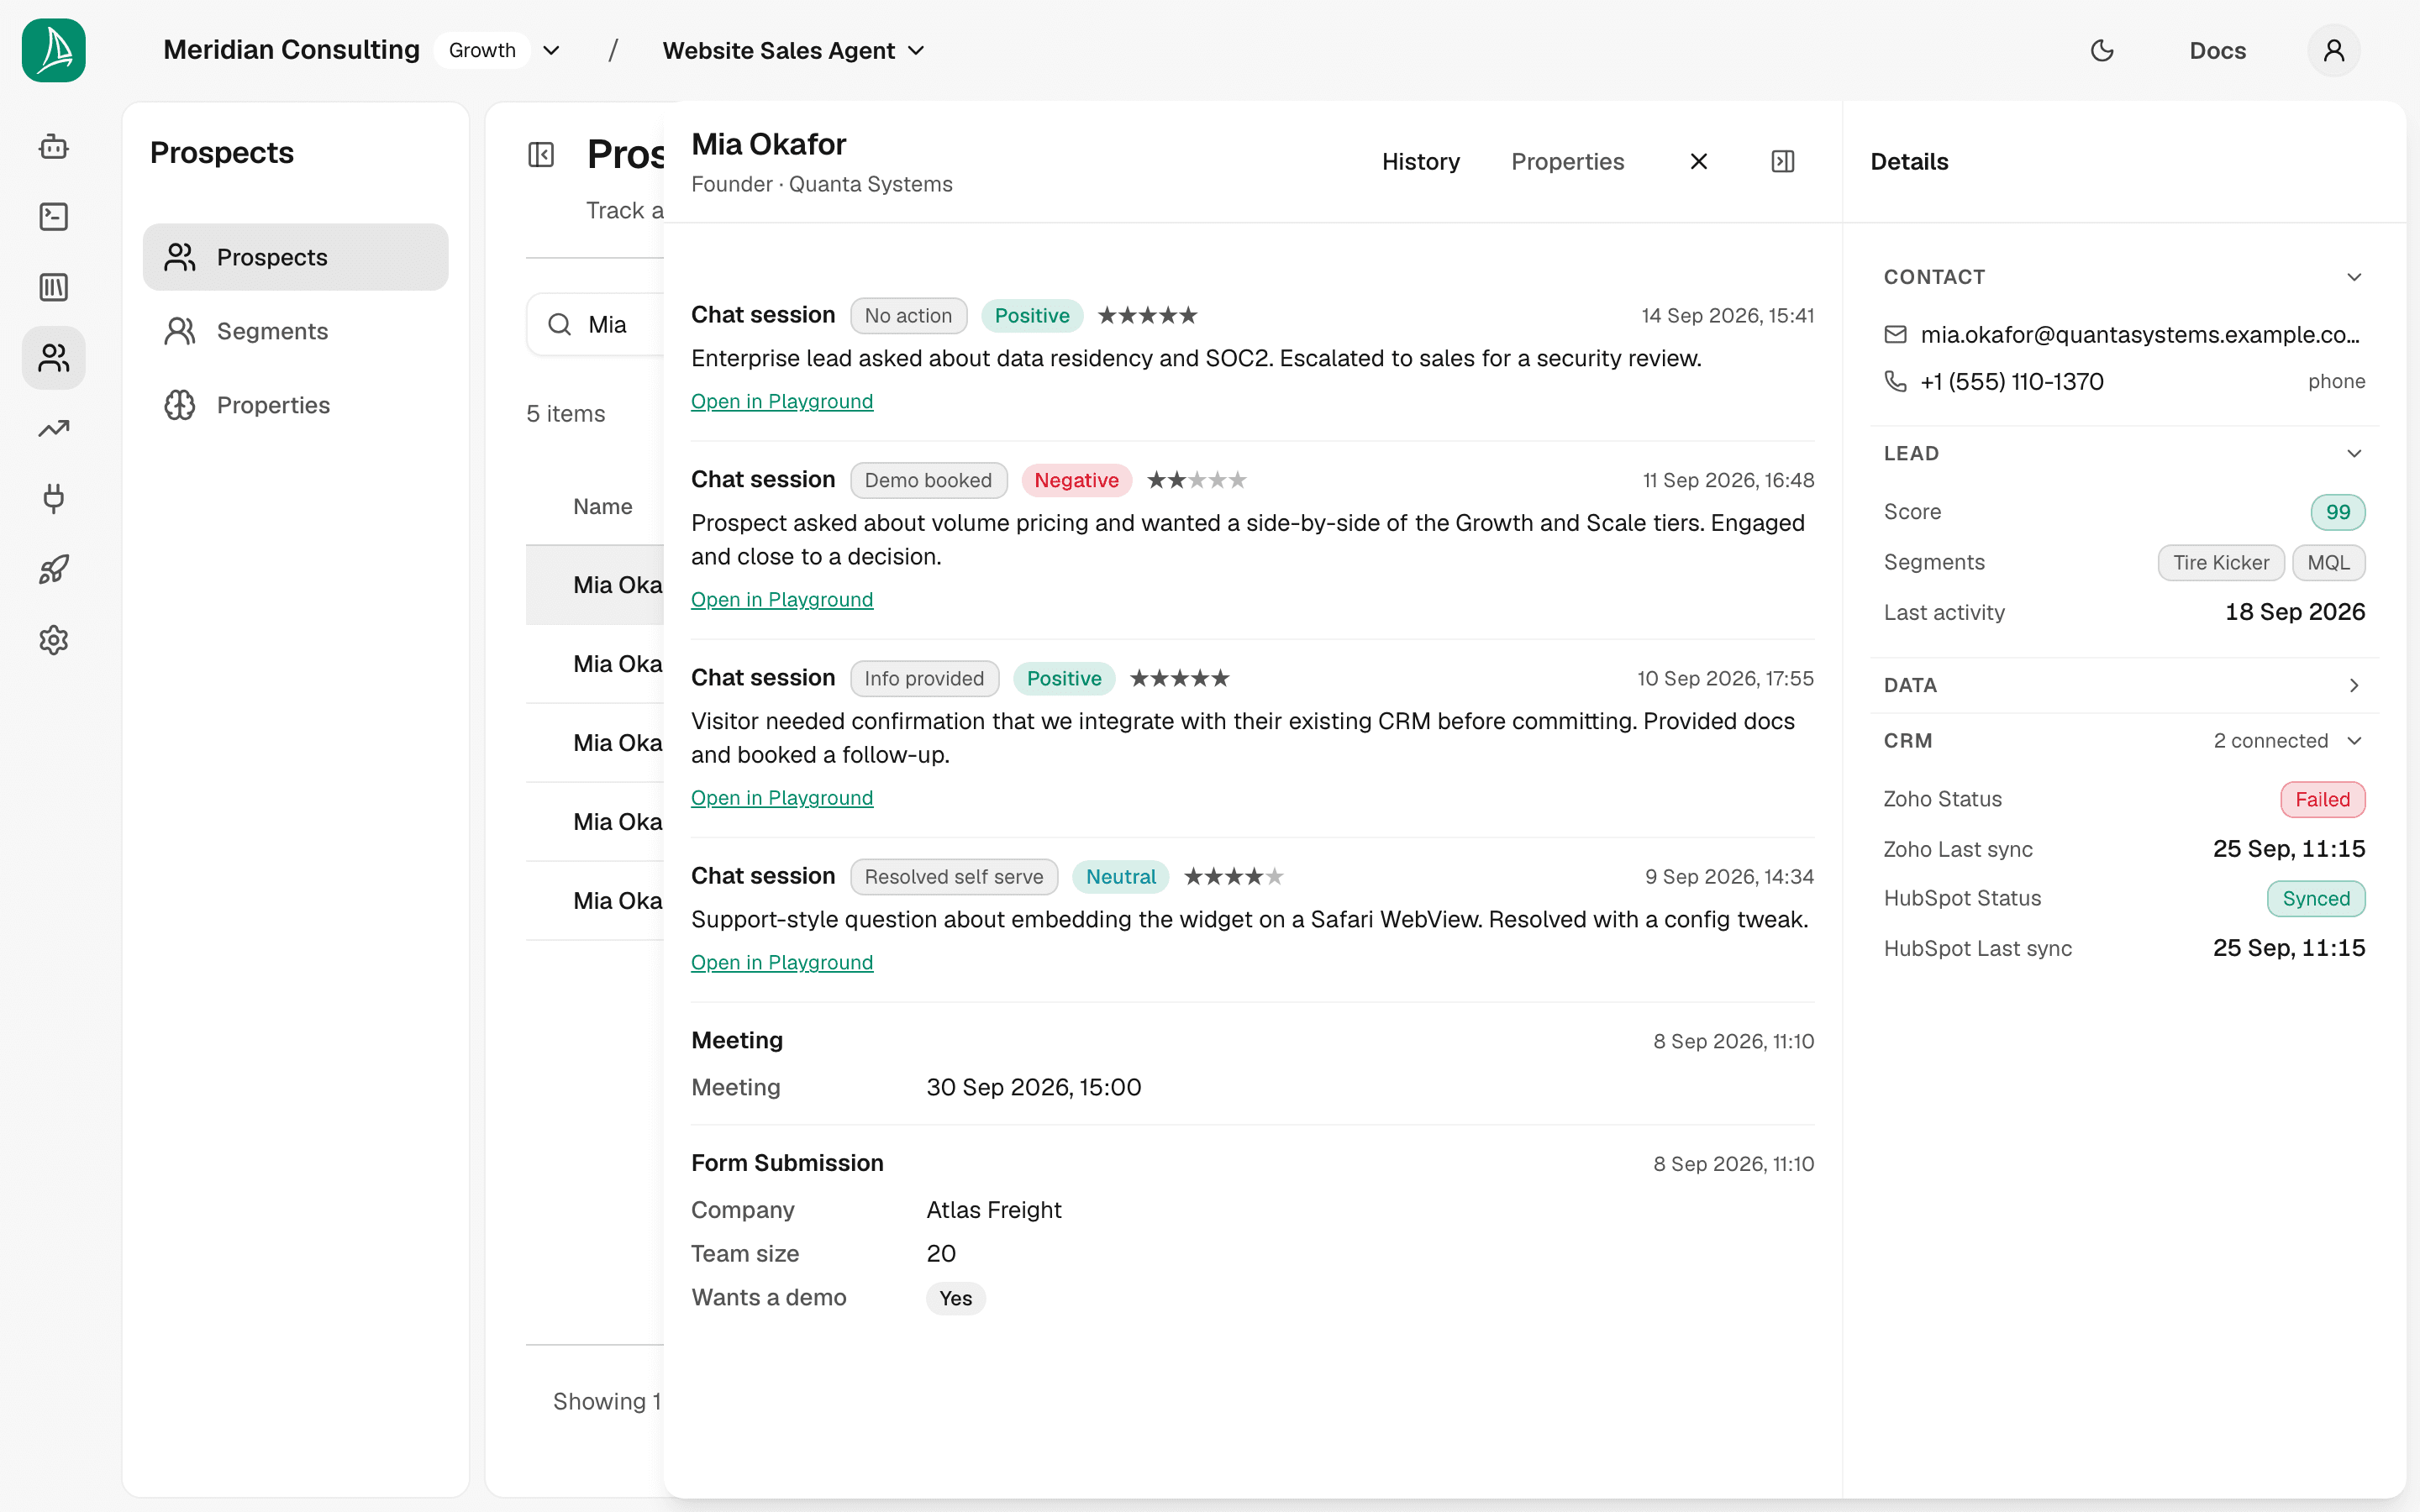Open the integrations plug sidebar icon
Screen dimensions: 2420x1512
[x=54, y=499]
